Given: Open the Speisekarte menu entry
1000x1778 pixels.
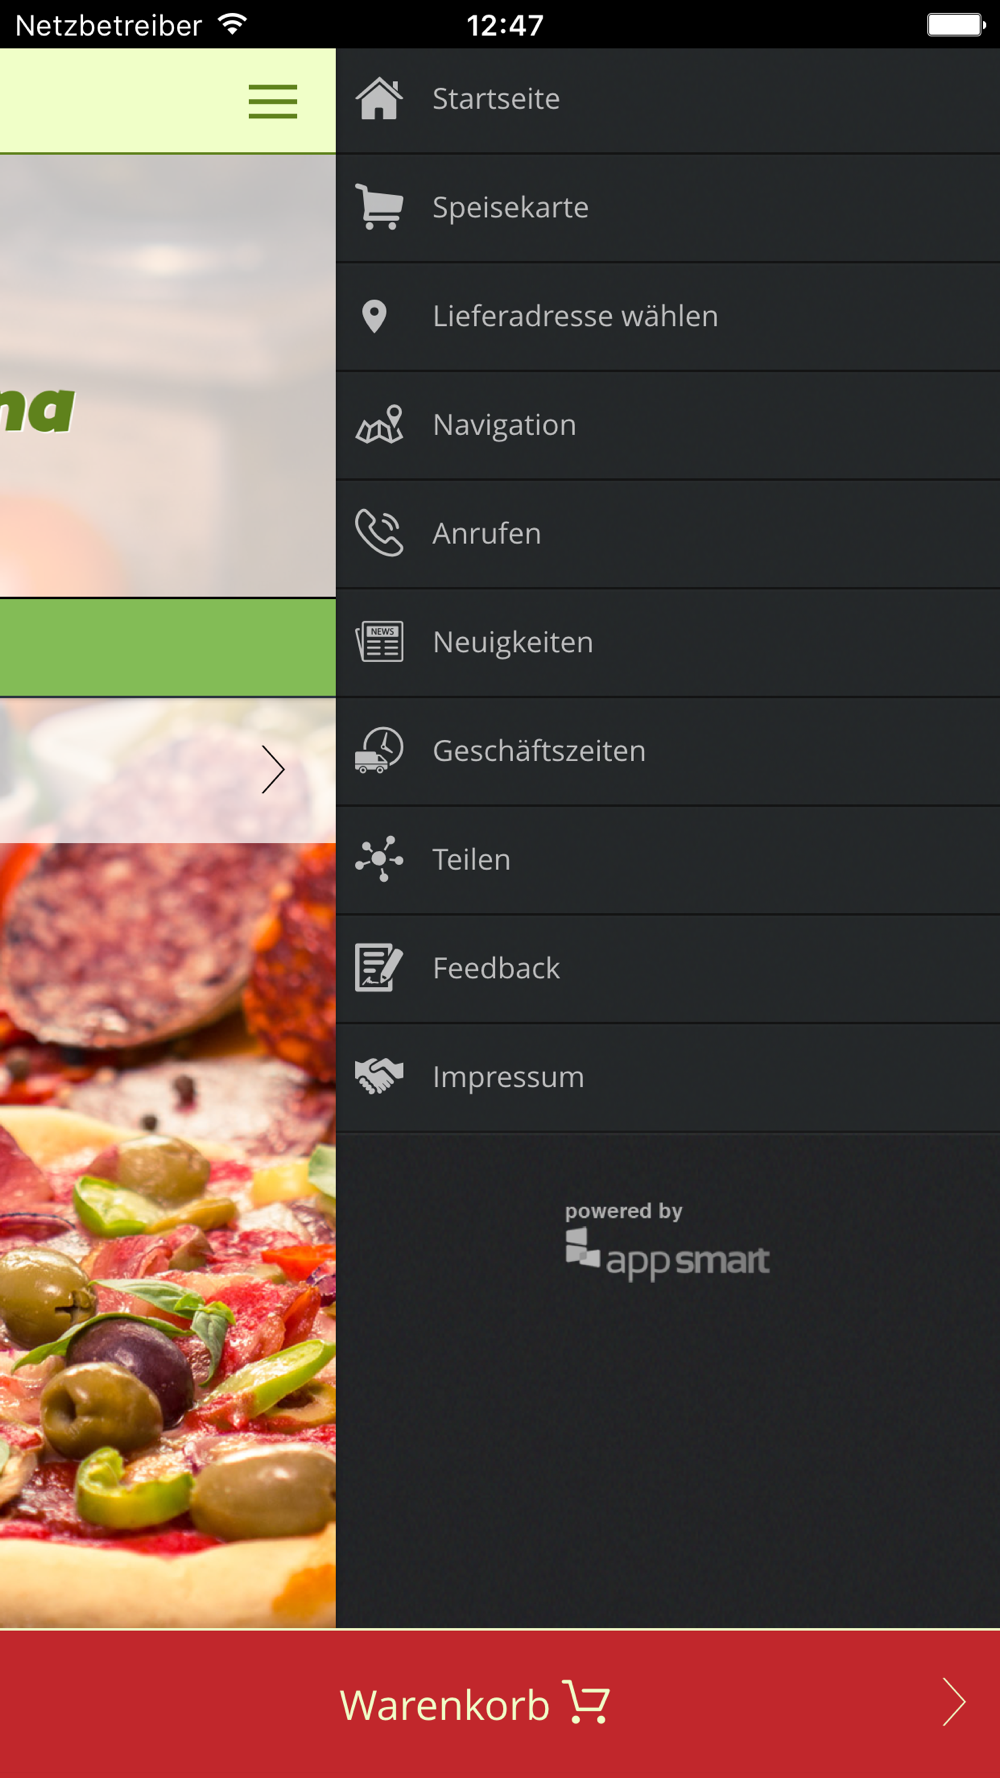Looking at the screenshot, I should click(x=668, y=208).
